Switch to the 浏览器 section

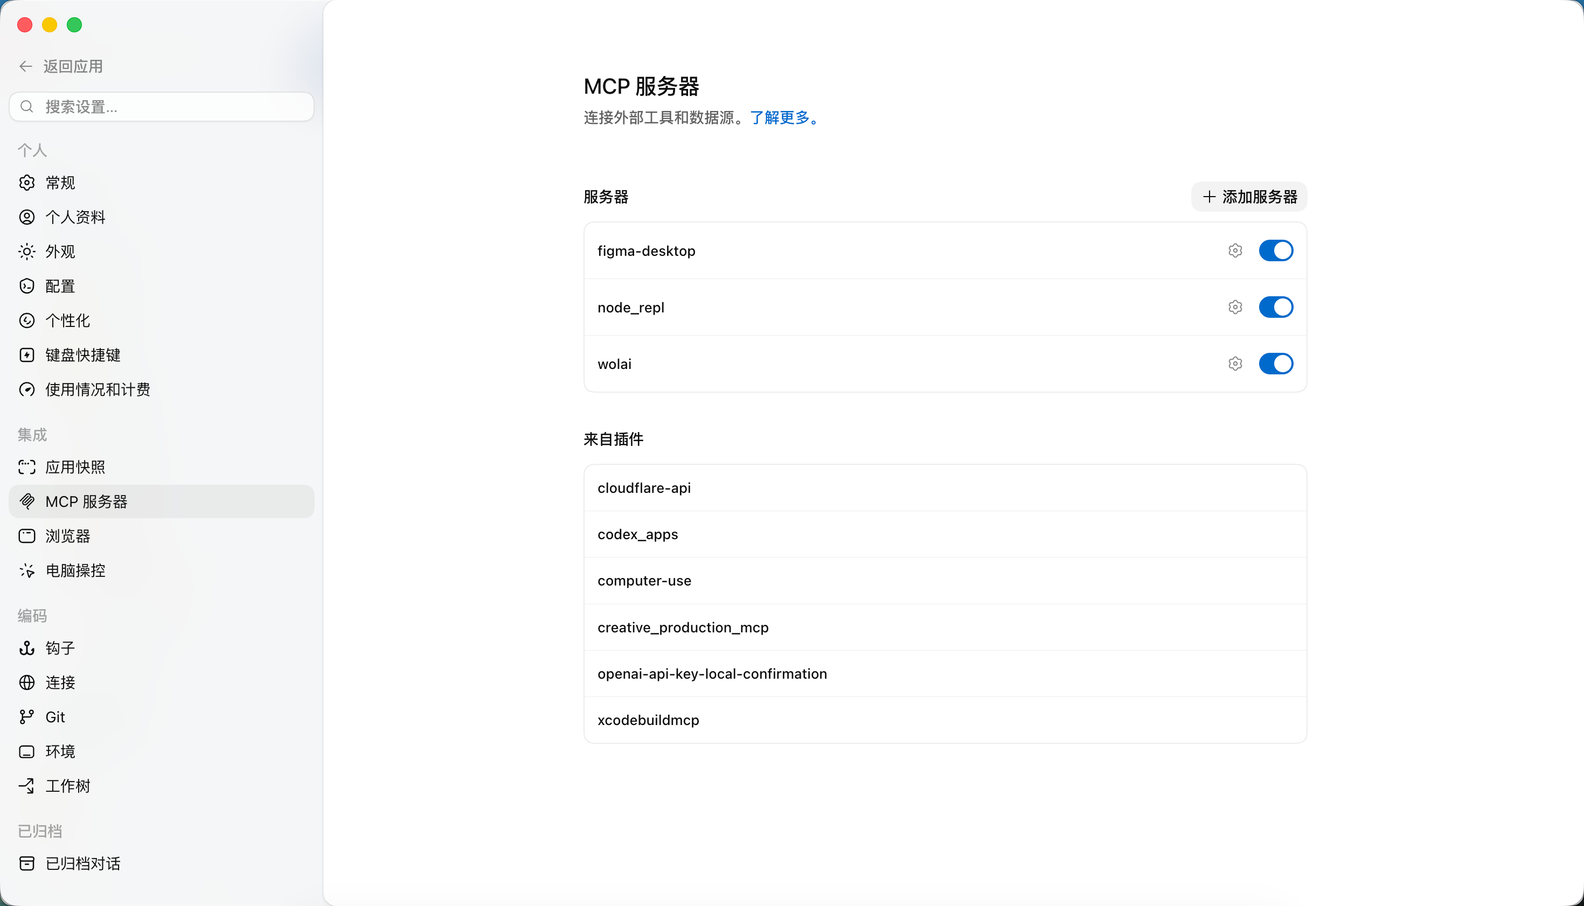click(161, 536)
